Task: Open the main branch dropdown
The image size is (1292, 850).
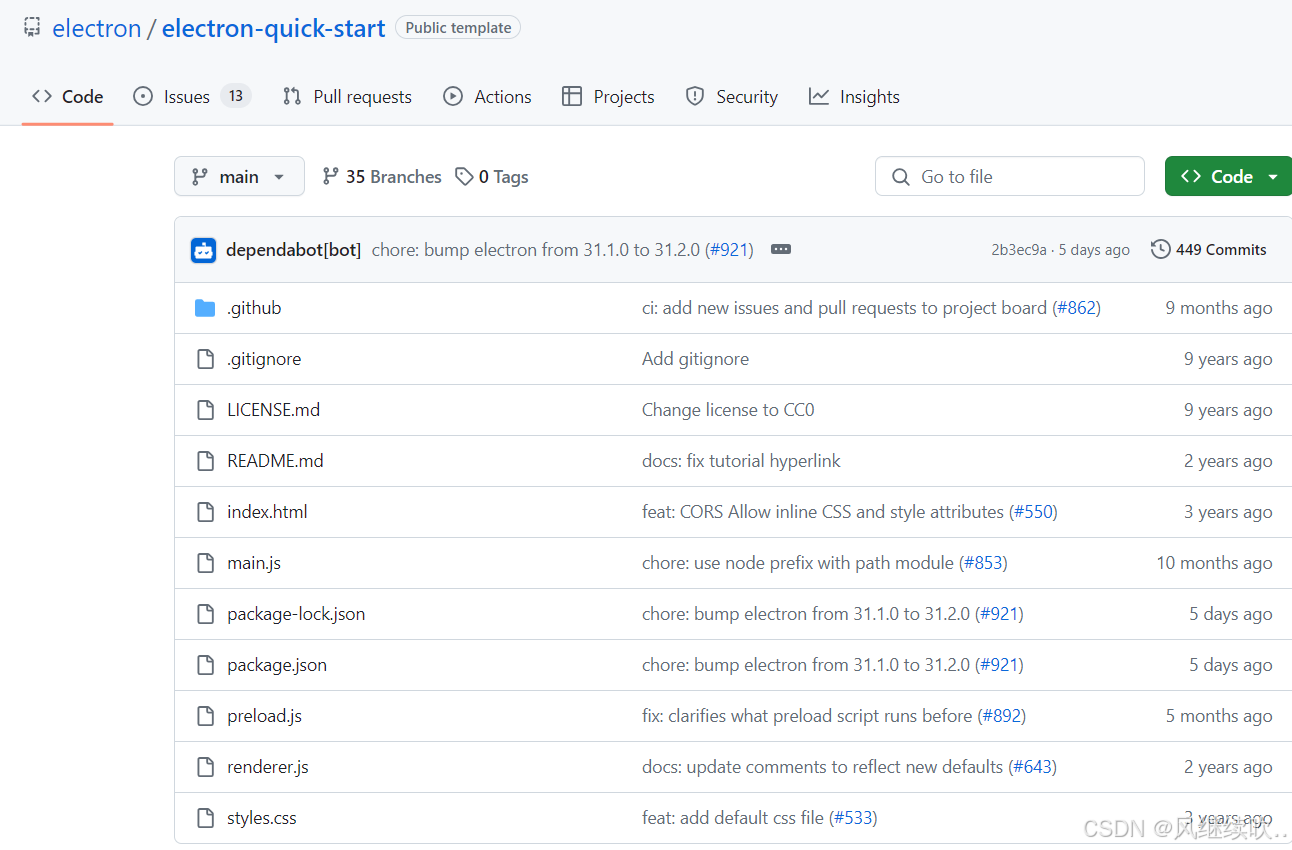Action: pos(238,177)
